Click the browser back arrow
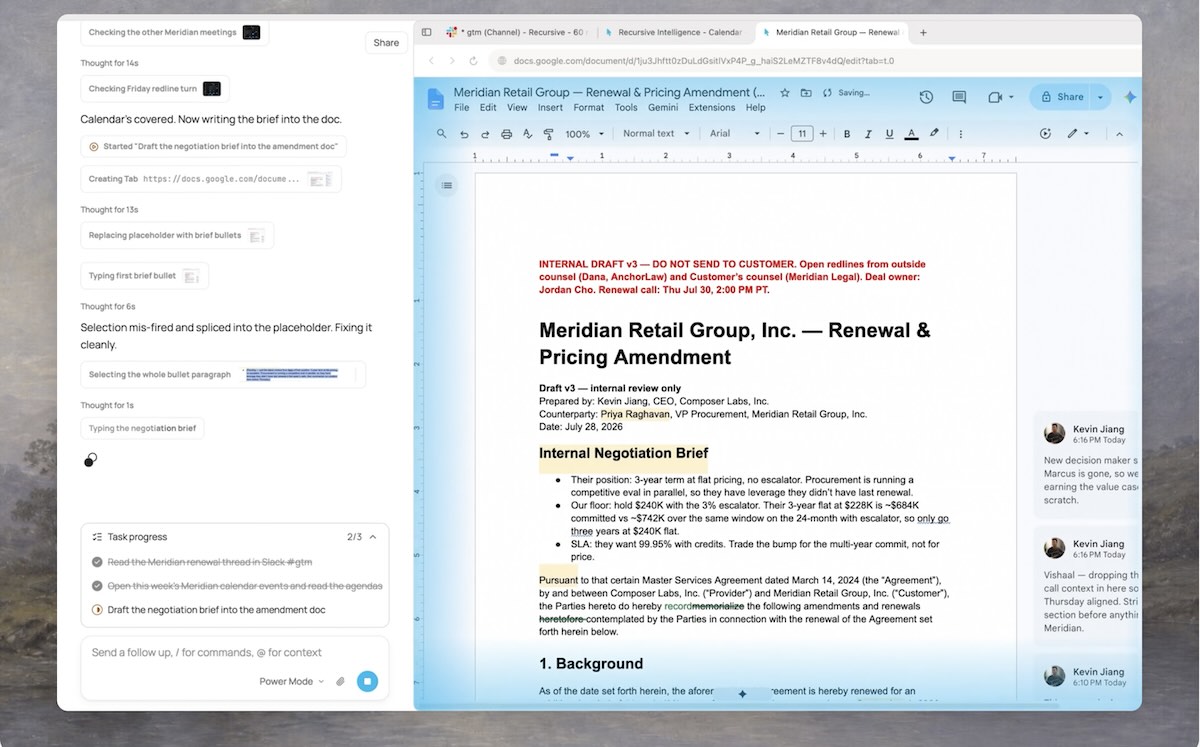 click(x=431, y=61)
